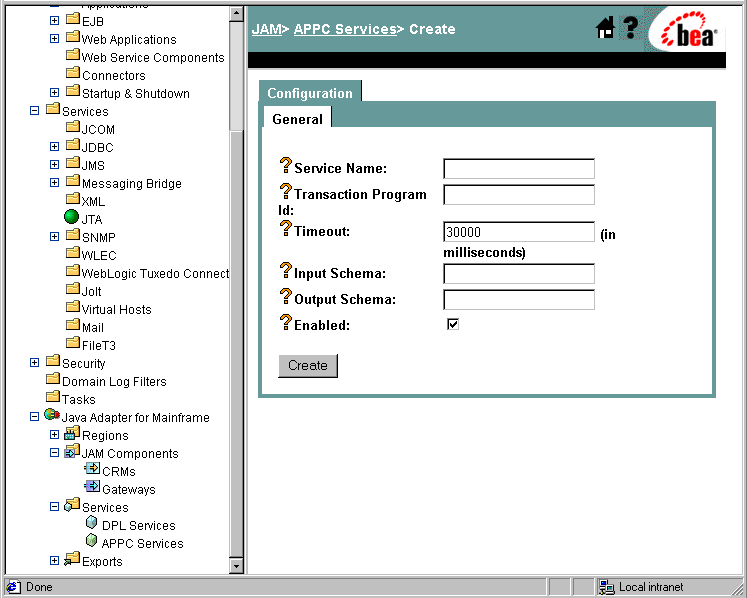747x598 pixels.
Task: Open WebLogic Tuxedo Connector tree item
Action: pyautogui.click(x=155, y=274)
